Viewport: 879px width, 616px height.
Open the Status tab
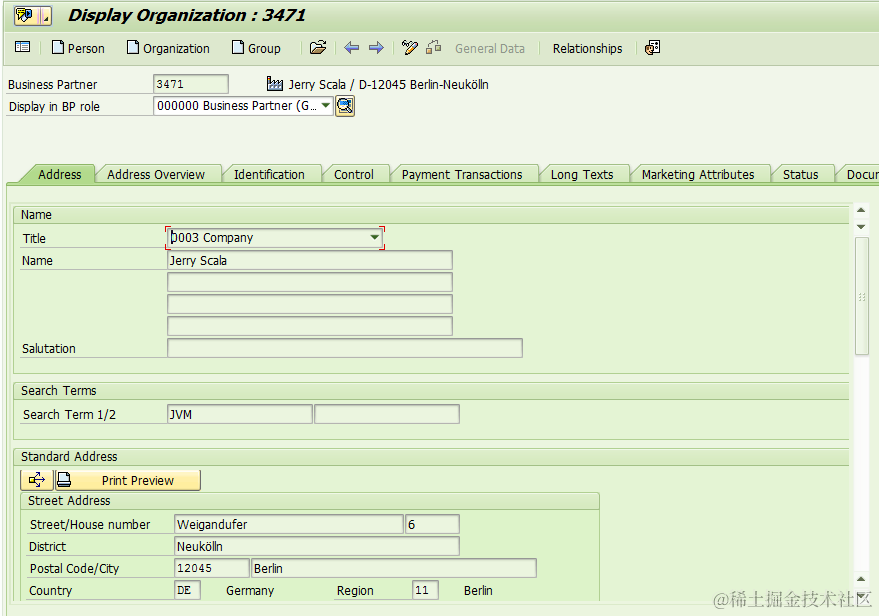[x=801, y=174]
